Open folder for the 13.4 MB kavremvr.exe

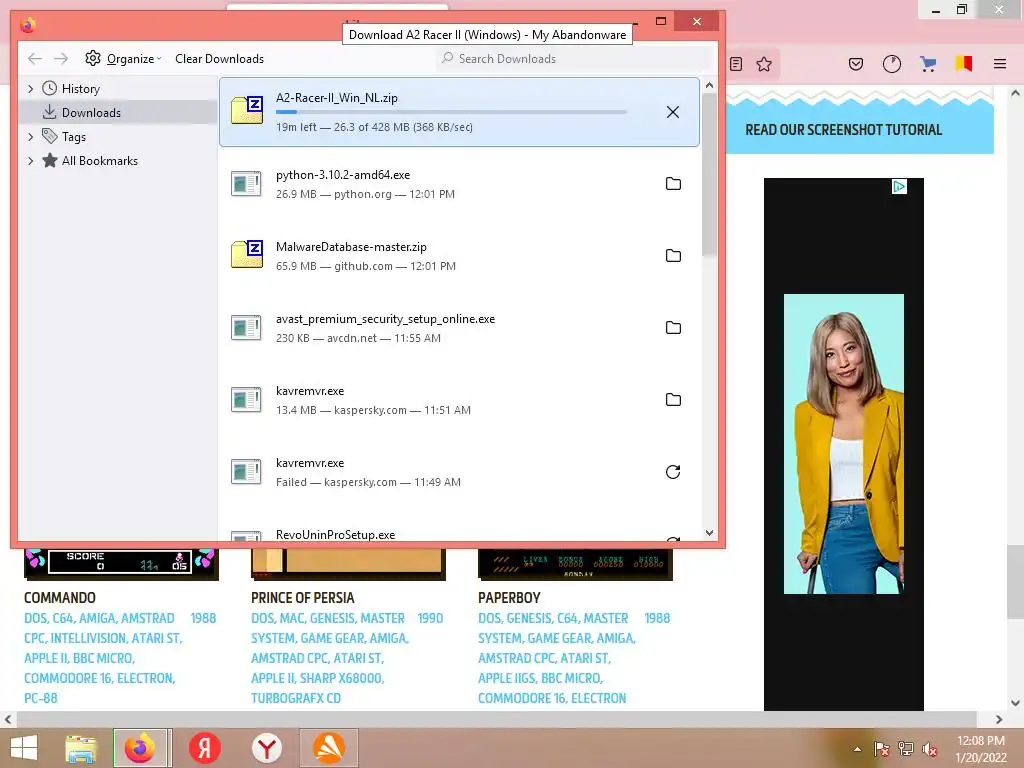tap(673, 400)
